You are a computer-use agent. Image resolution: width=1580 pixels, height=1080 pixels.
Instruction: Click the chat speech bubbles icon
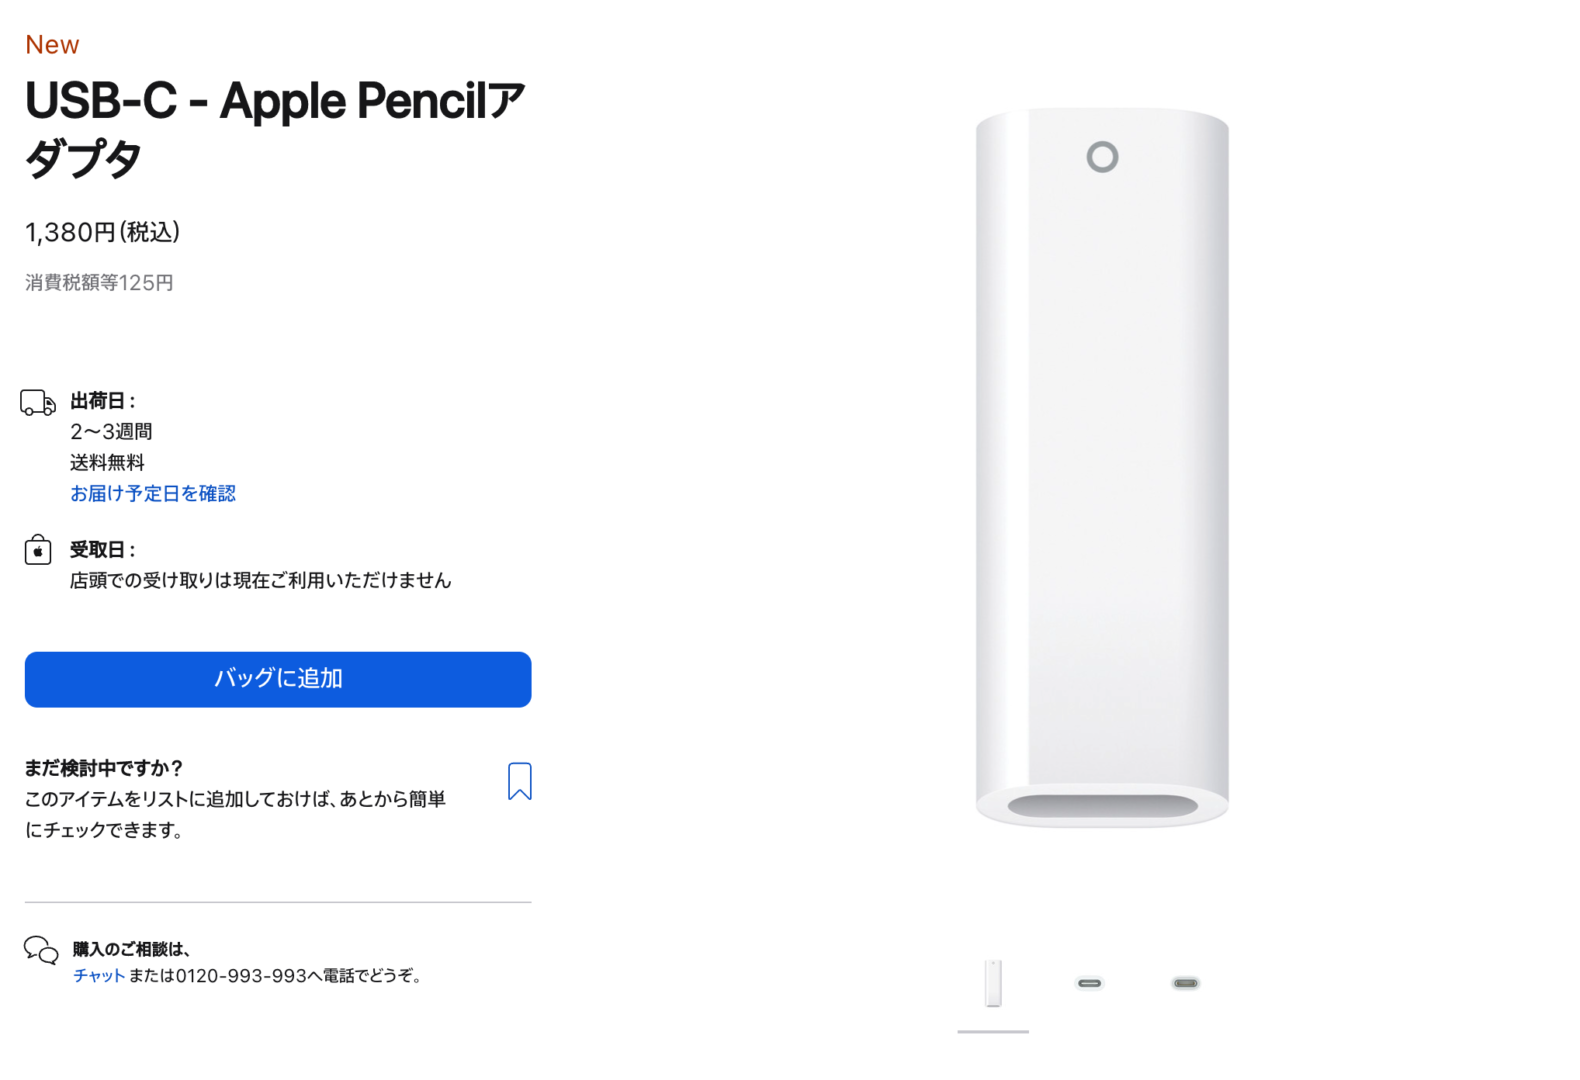click(41, 950)
